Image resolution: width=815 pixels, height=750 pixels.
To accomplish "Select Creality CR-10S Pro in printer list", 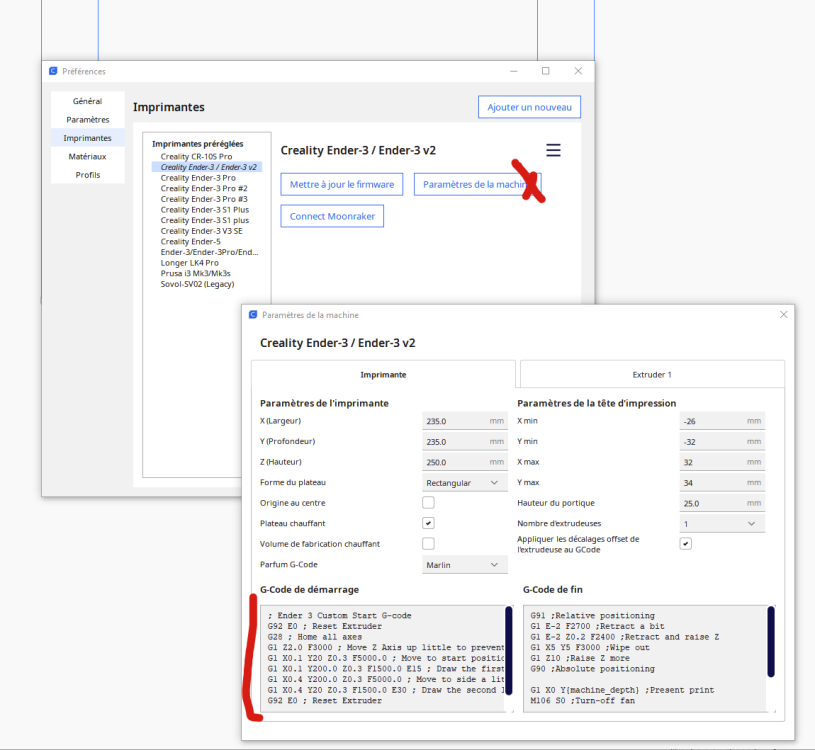I will click(x=196, y=156).
